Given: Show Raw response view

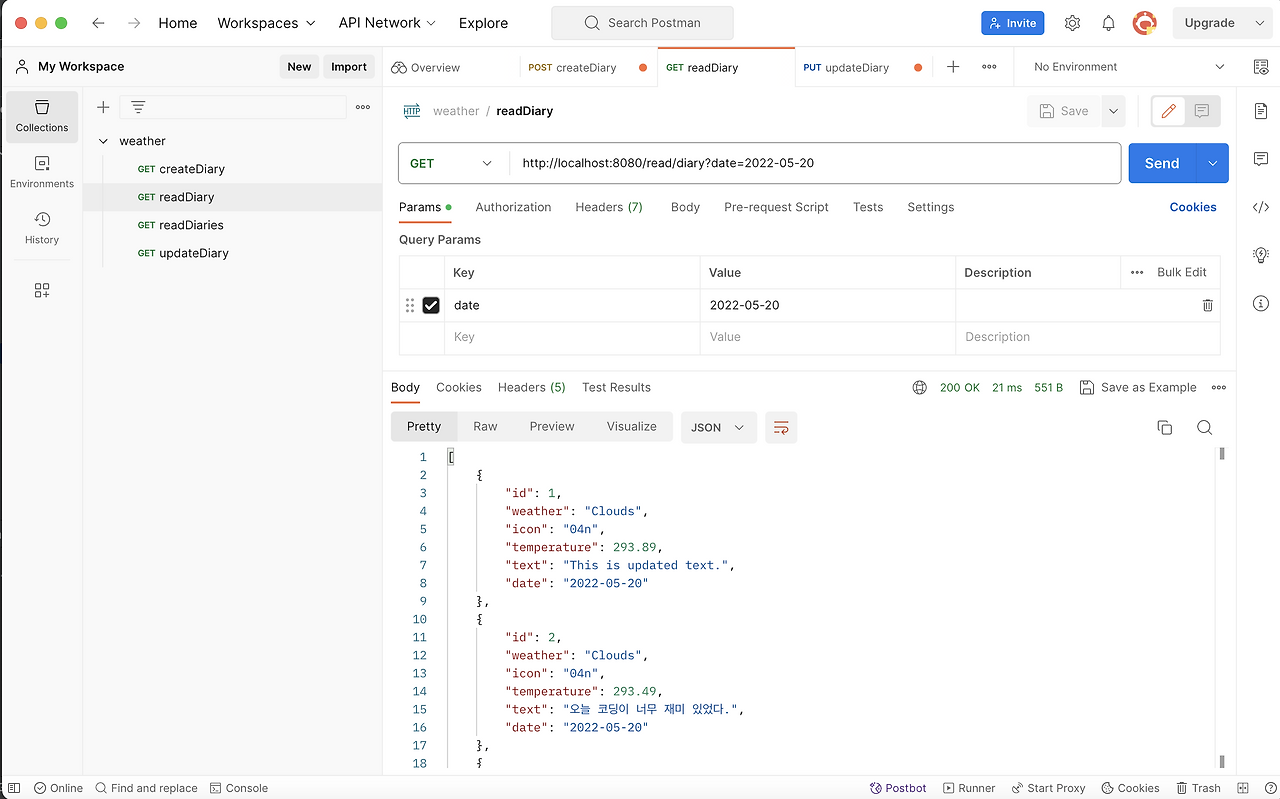Looking at the screenshot, I should coord(485,426).
